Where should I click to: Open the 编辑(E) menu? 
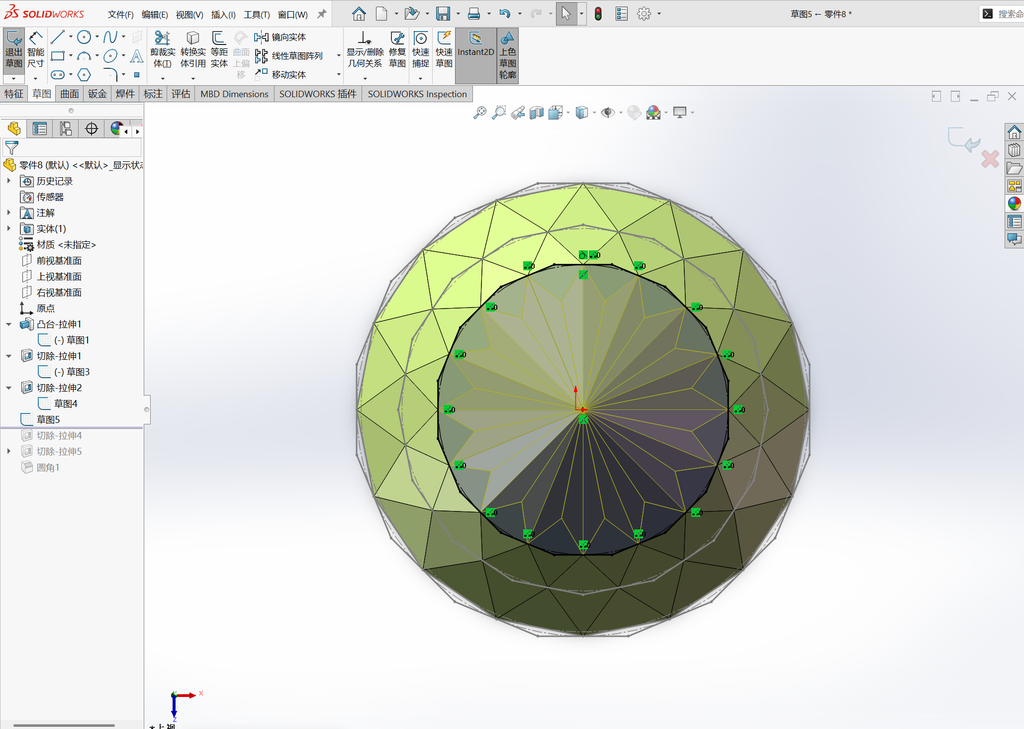pyautogui.click(x=155, y=14)
